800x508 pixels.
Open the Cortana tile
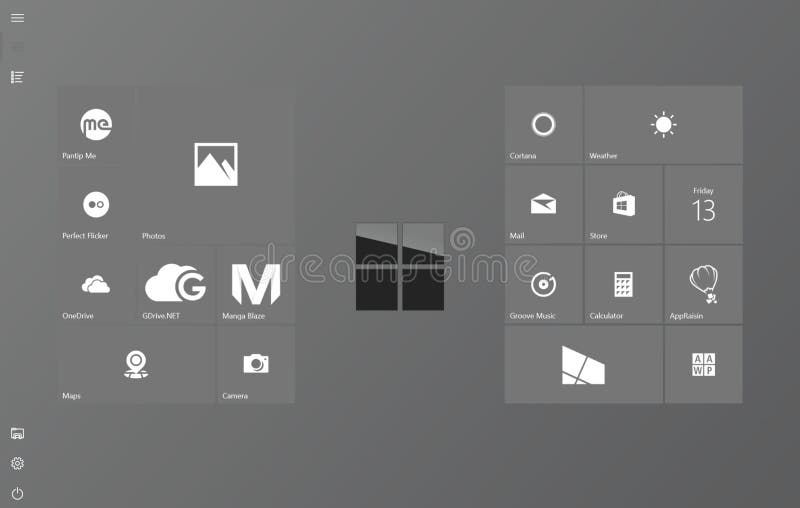(x=543, y=125)
